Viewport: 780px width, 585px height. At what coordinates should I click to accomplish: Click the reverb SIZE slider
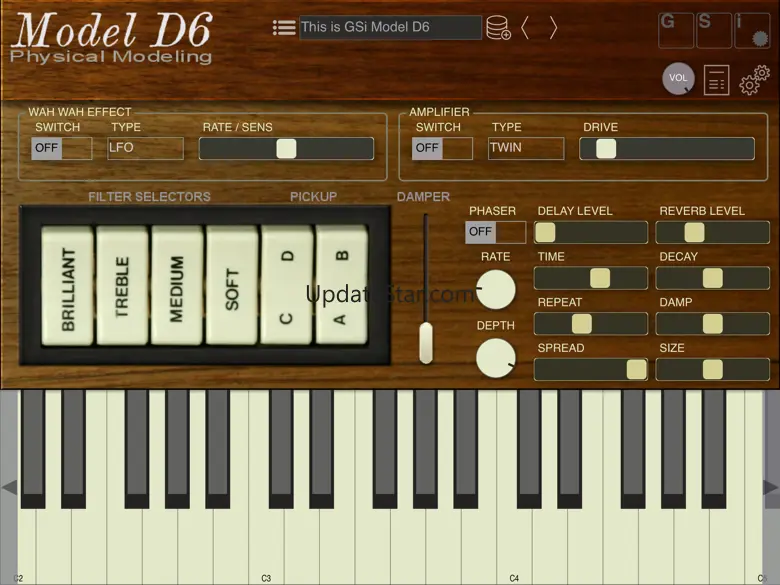tap(713, 370)
